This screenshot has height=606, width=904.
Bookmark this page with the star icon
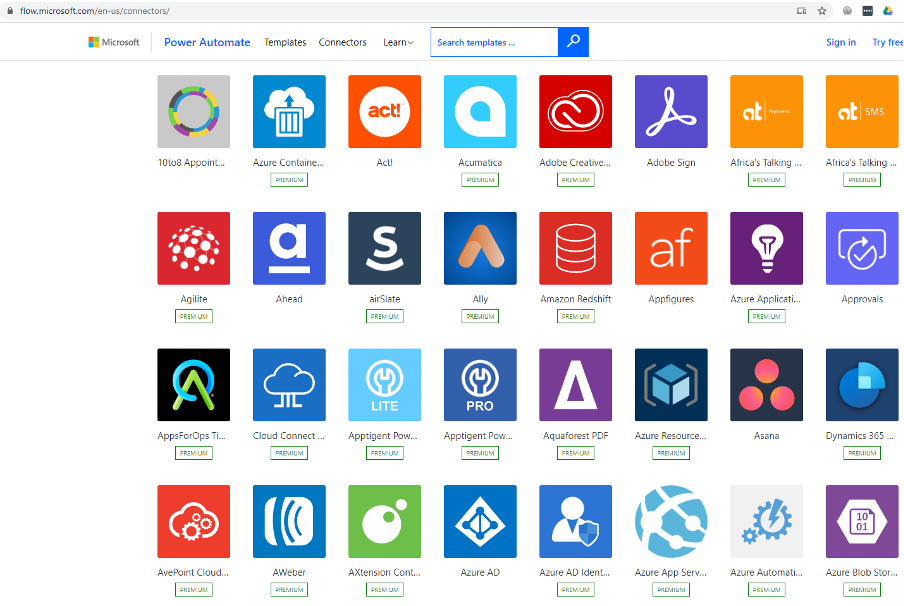(x=821, y=11)
